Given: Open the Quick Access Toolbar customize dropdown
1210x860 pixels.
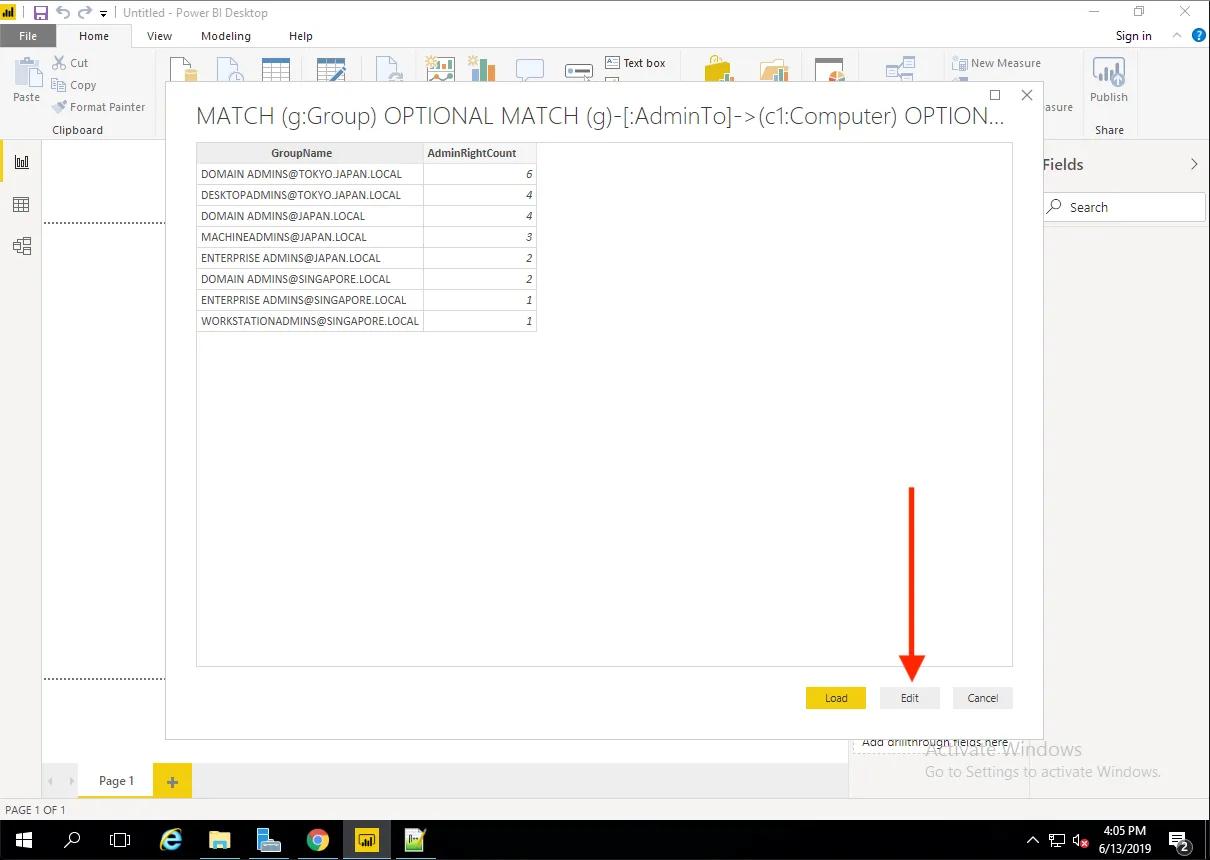Looking at the screenshot, I should coord(103,14).
